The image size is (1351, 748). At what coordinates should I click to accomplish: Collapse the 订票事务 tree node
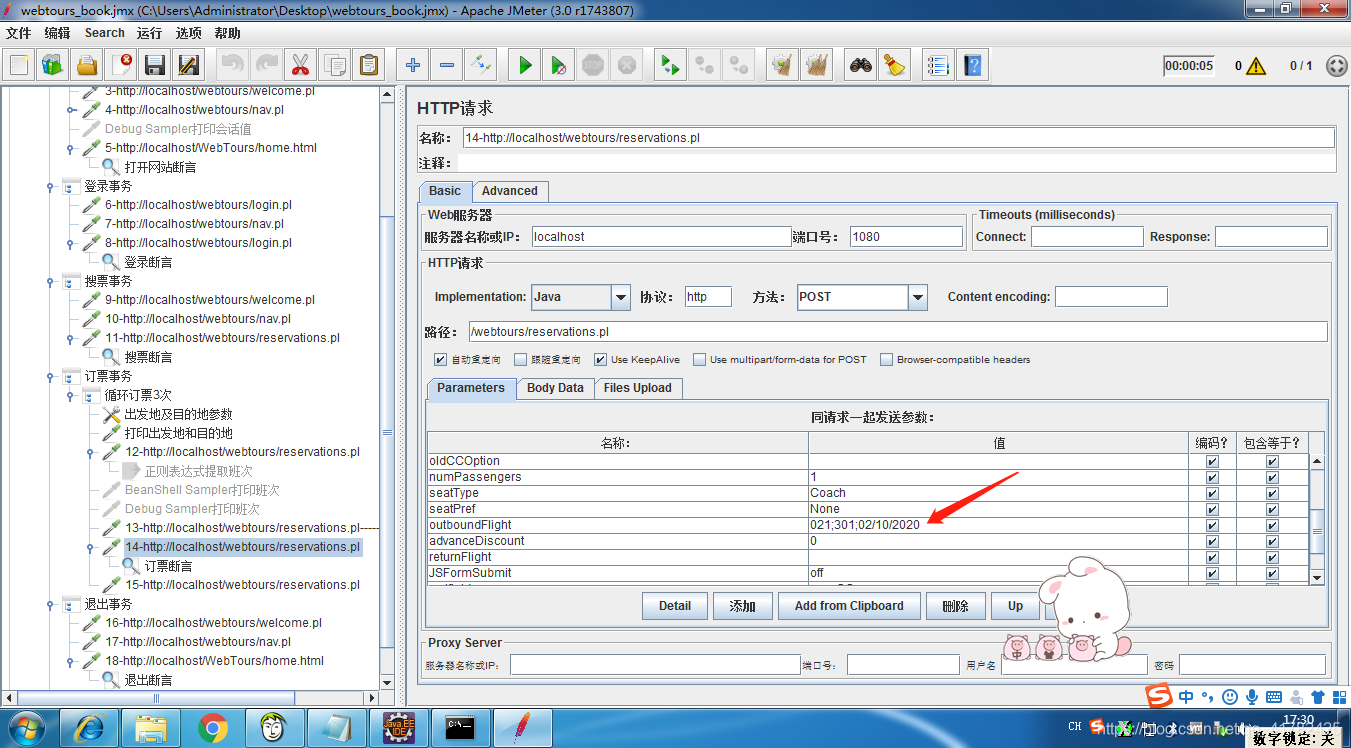50,377
